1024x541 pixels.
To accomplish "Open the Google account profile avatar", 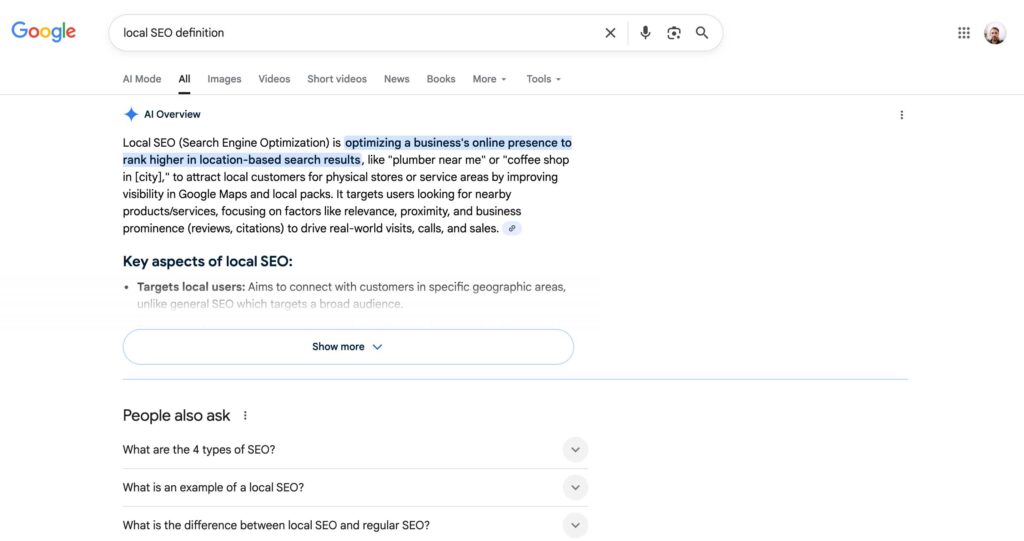I will click(x=995, y=33).
